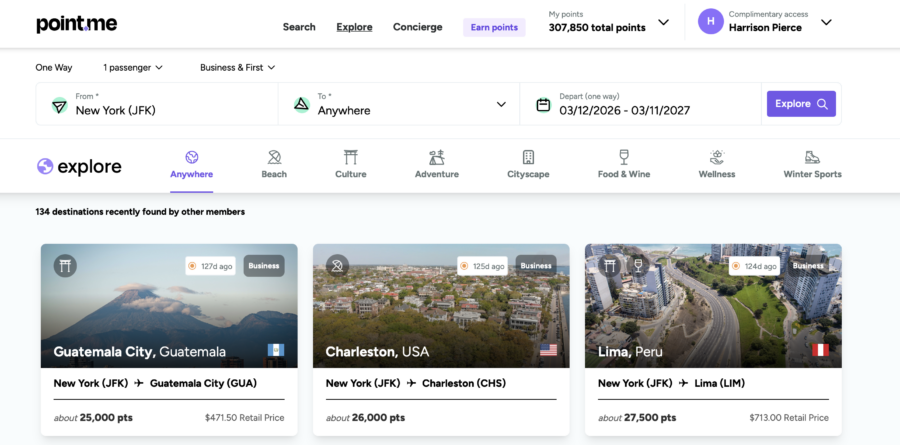This screenshot has width=900, height=445.
Task: Click the purple Explore search button
Action: coord(800,104)
